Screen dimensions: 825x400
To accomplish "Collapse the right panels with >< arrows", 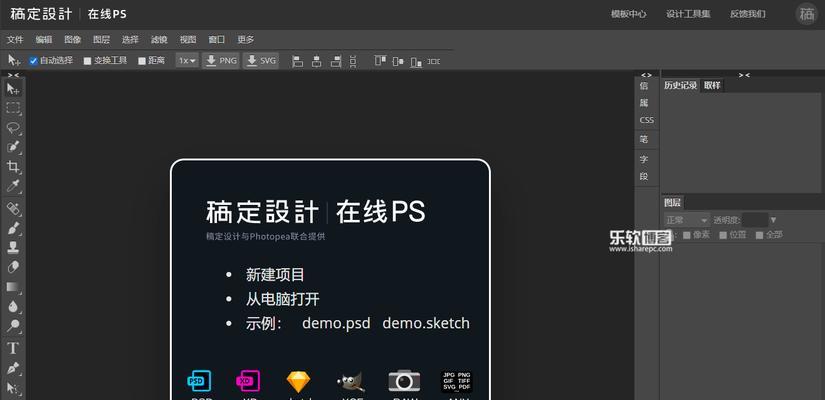I will coord(744,75).
